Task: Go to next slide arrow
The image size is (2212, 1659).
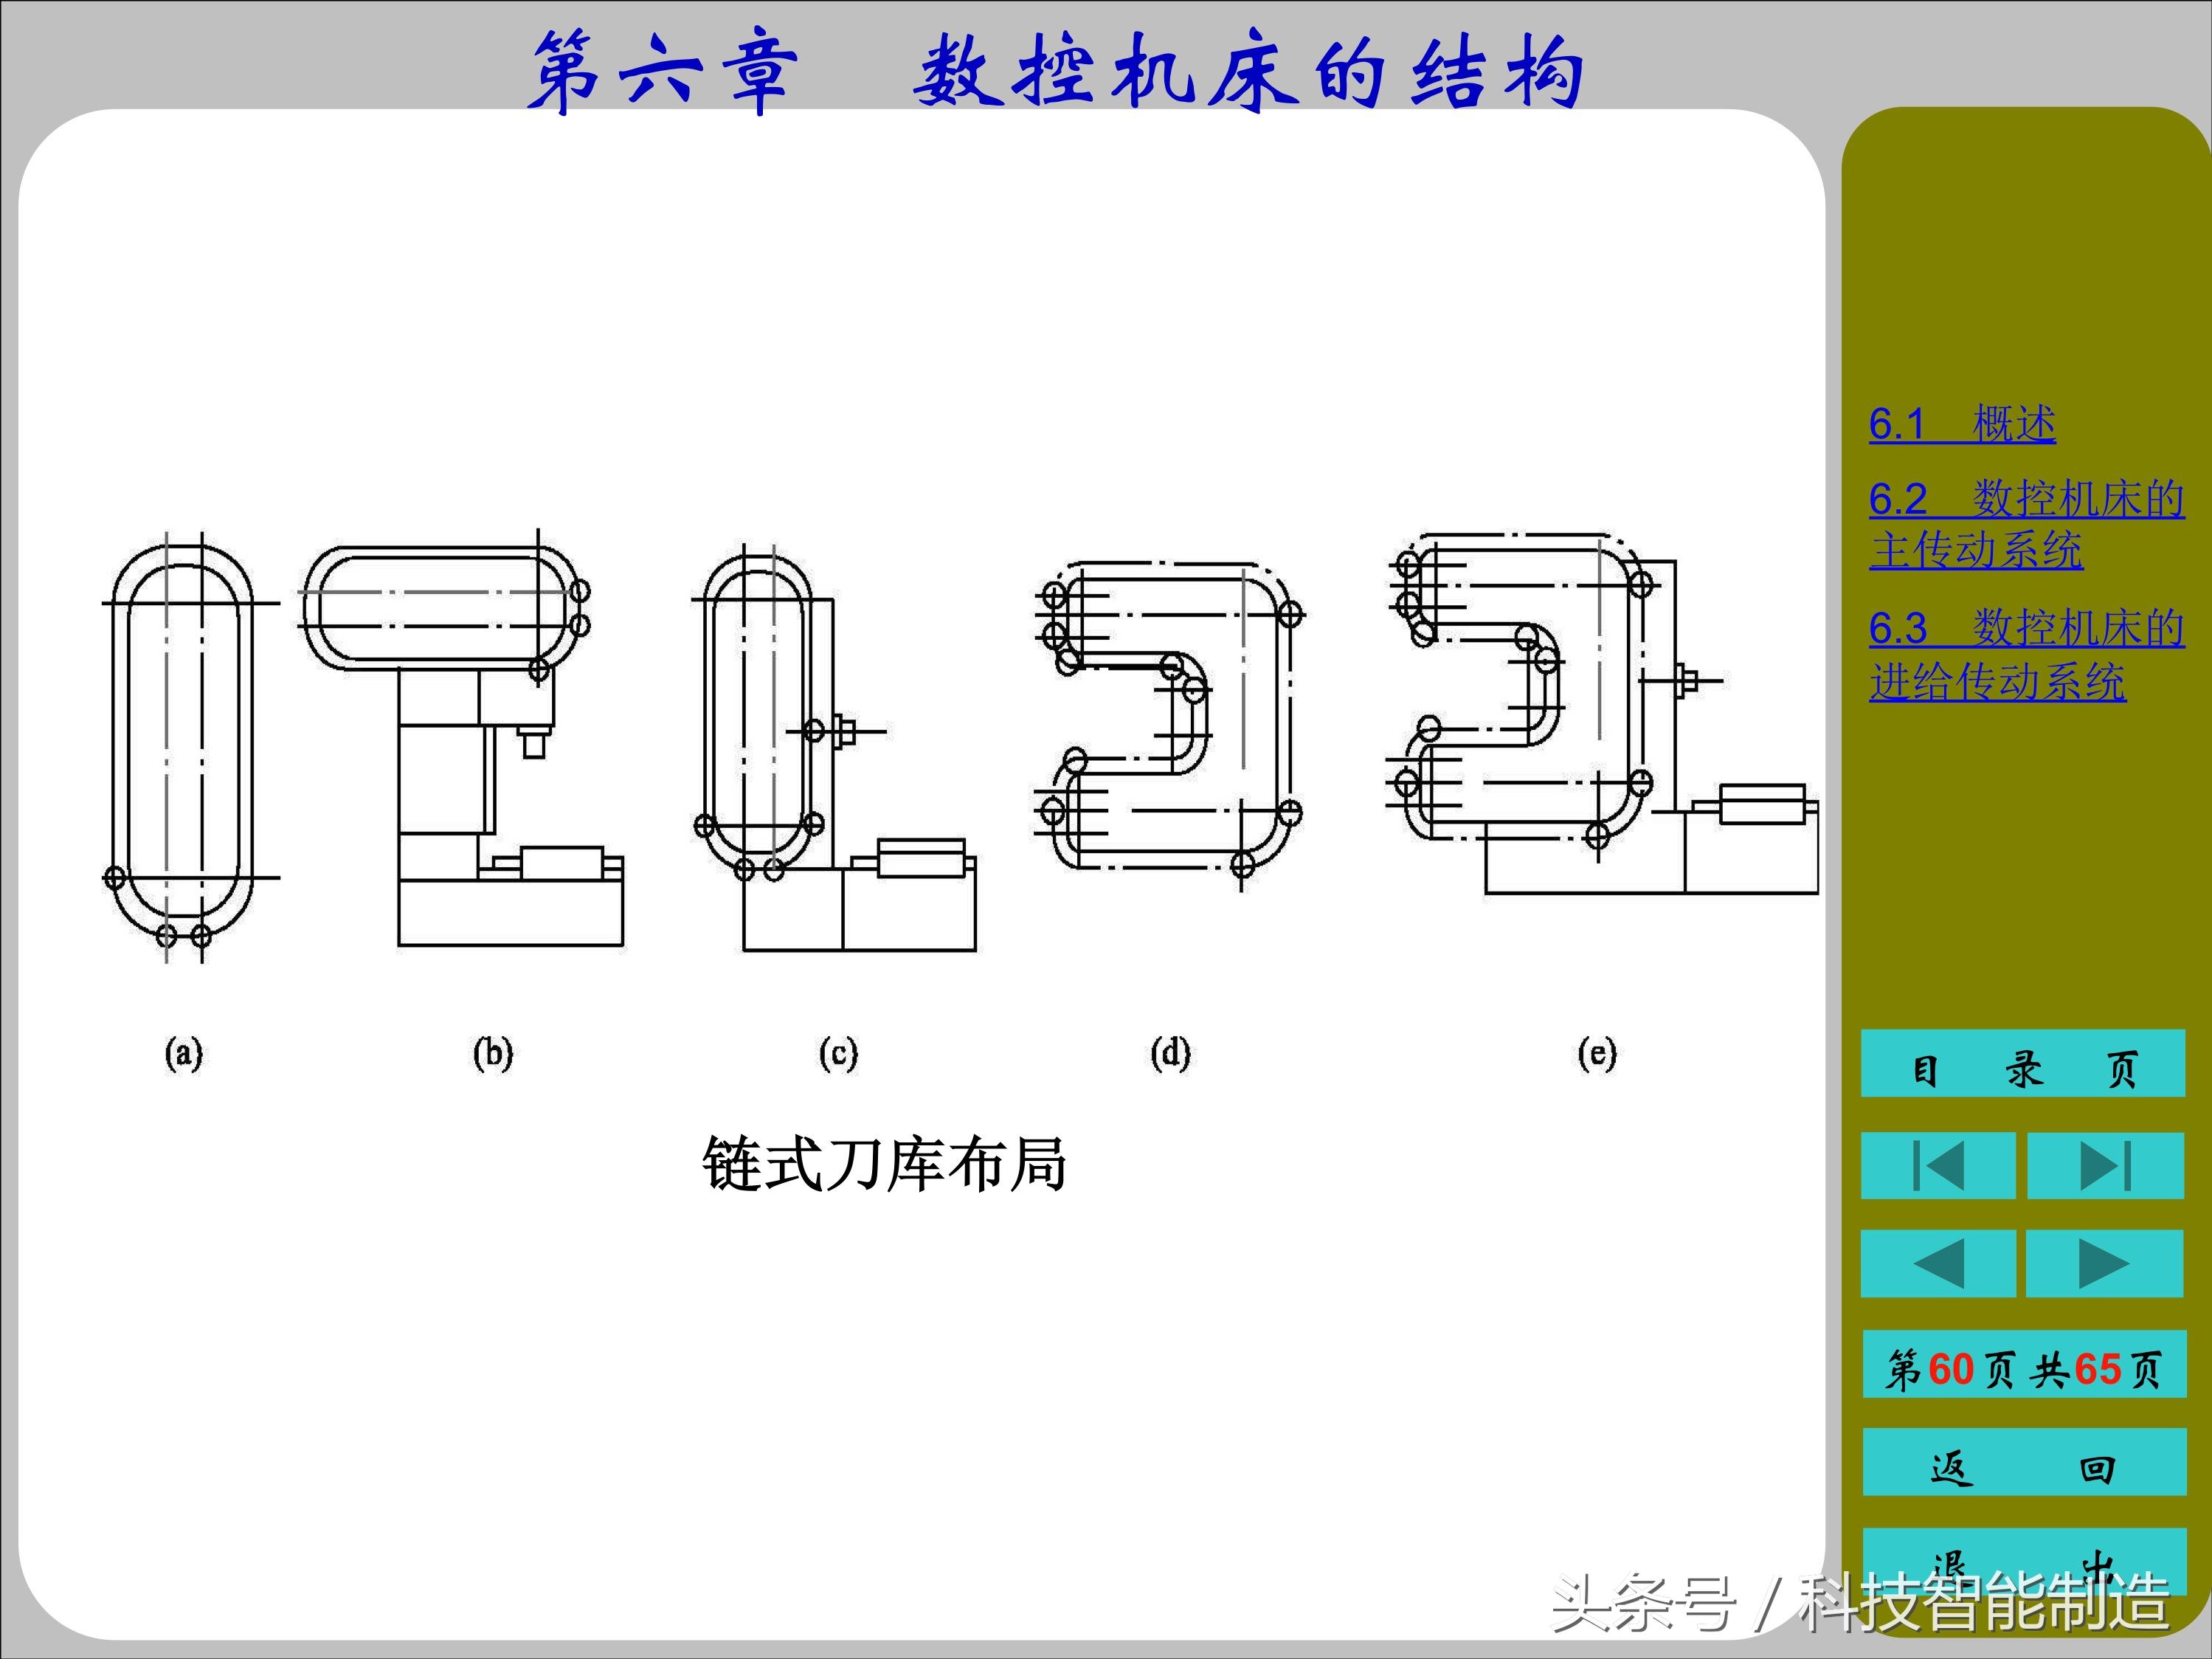Action: coord(2104,1264)
